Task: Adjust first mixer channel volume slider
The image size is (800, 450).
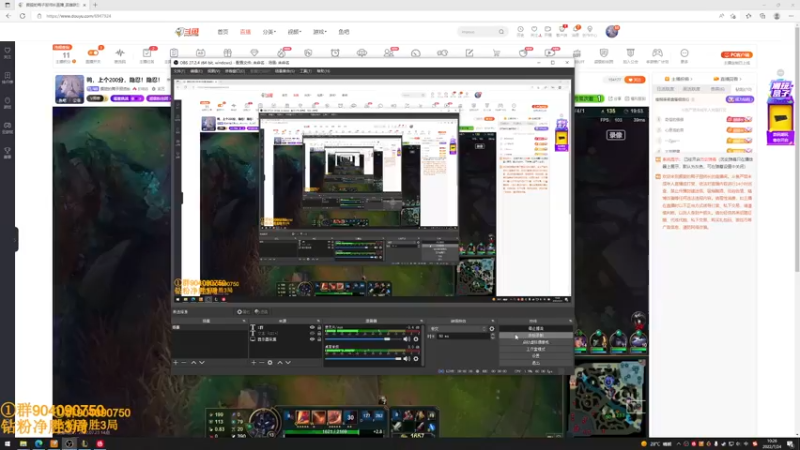Action: (x=363, y=339)
